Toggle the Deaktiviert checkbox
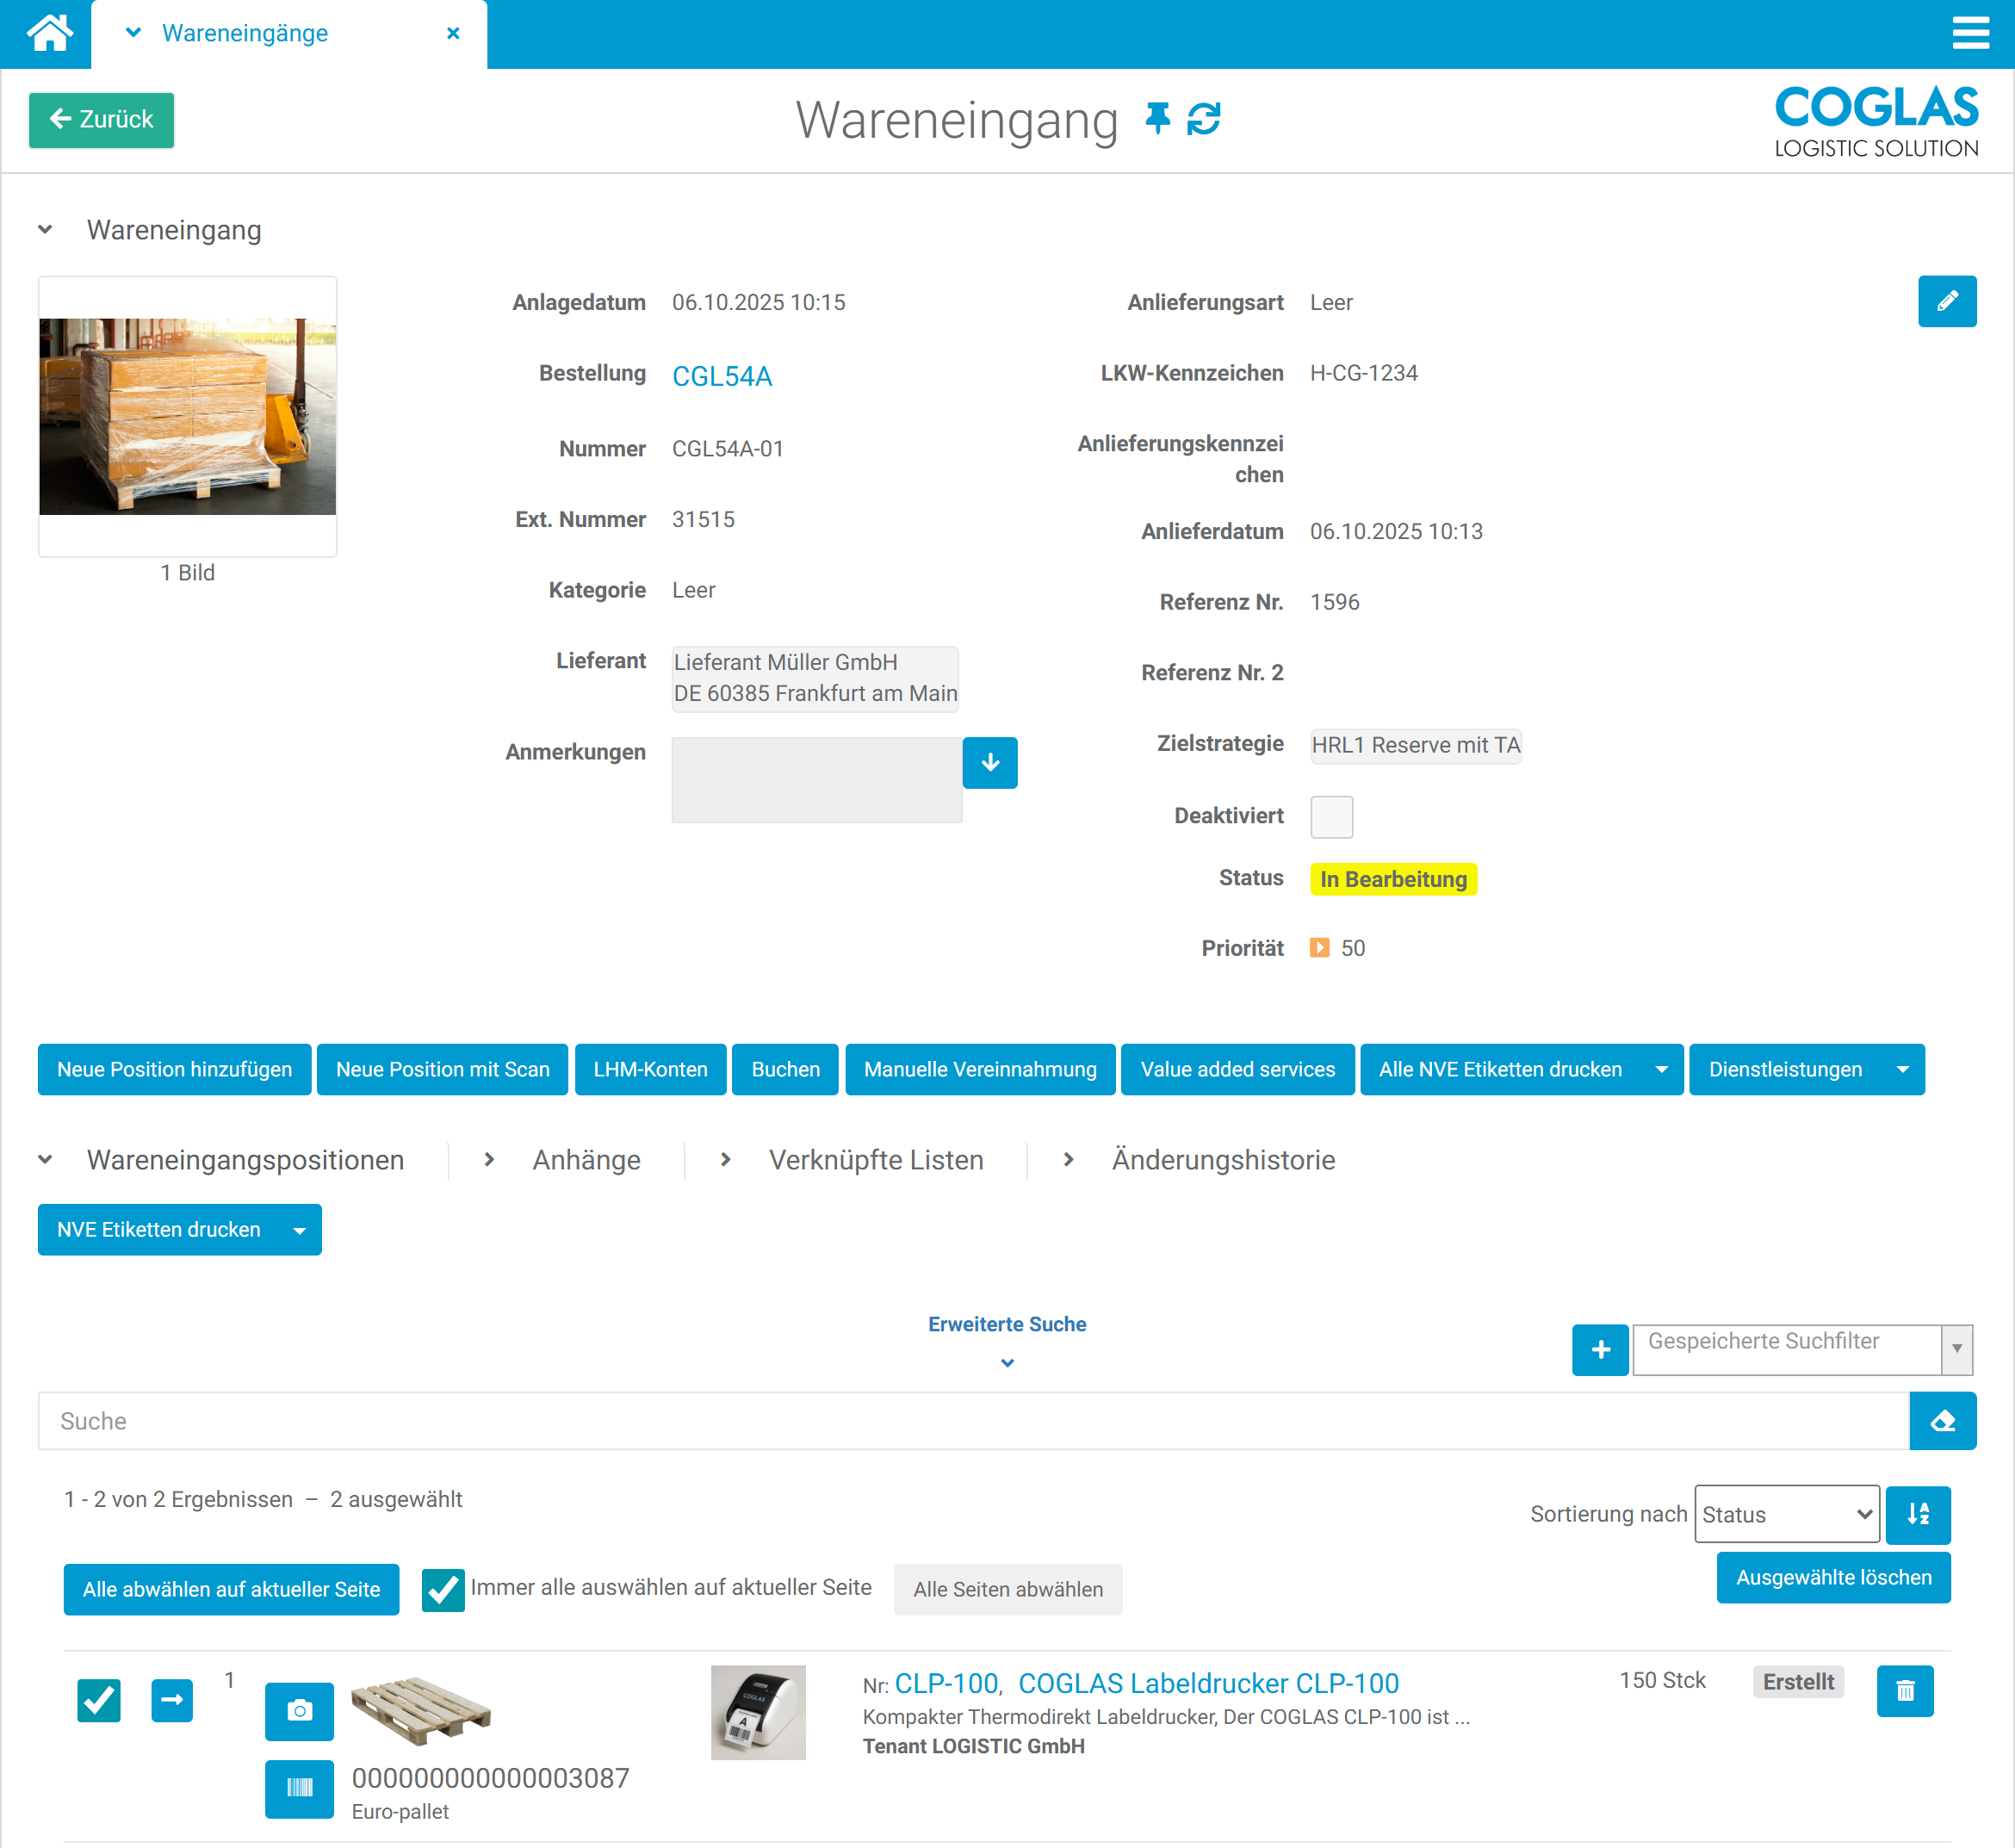Image resolution: width=2015 pixels, height=1848 pixels. coord(1330,816)
